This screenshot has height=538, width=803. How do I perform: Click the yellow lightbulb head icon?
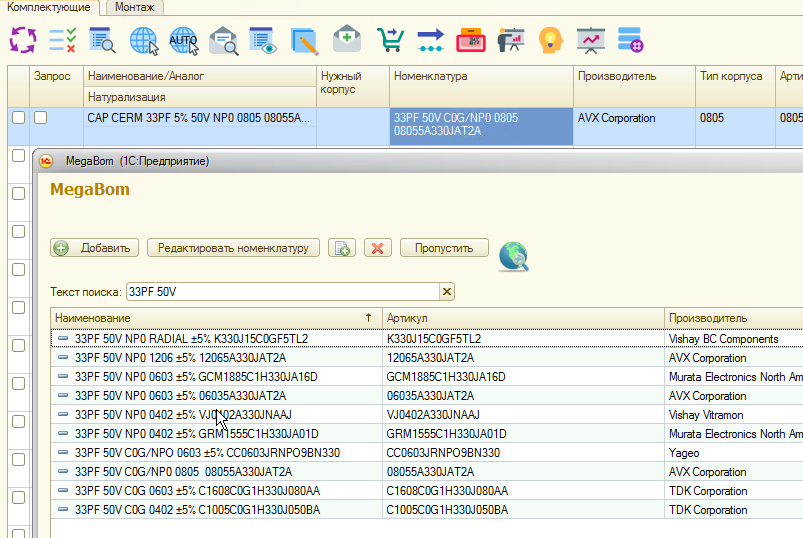pos(549,40)
